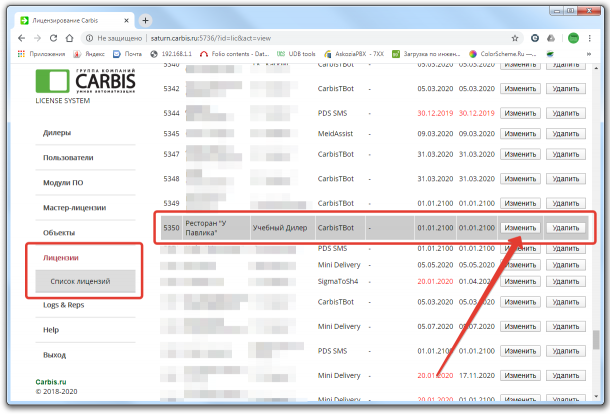Screen dimensions: 610x414
Task: Open a new browser tab
Action: pyautogui.click(x=146, y=19)
